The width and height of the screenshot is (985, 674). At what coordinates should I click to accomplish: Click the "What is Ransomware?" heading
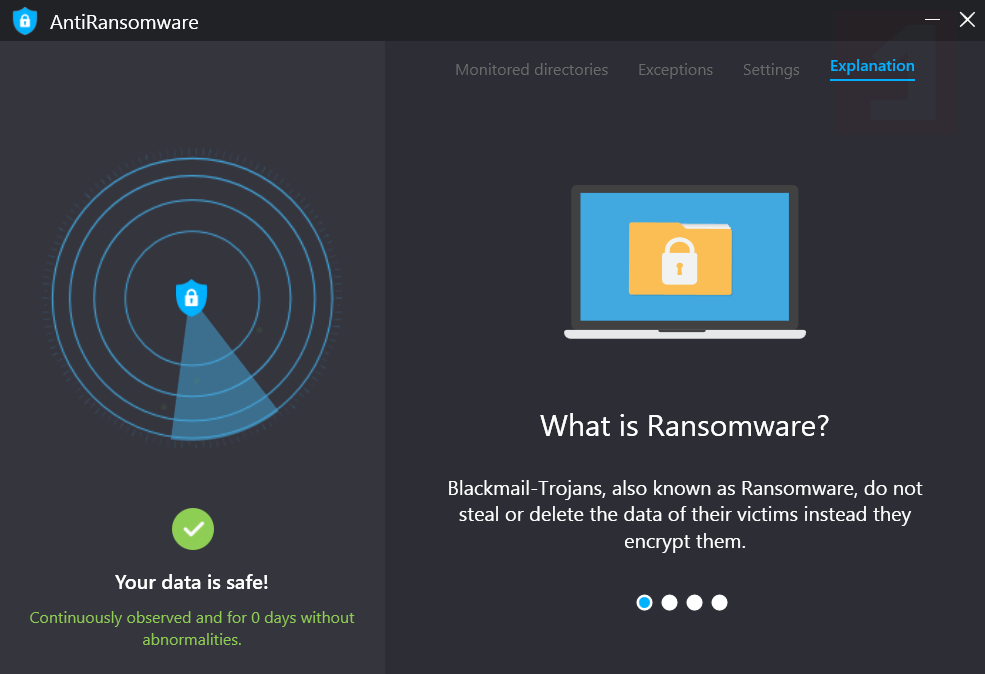pyautogui.click(x=685, y=426)
